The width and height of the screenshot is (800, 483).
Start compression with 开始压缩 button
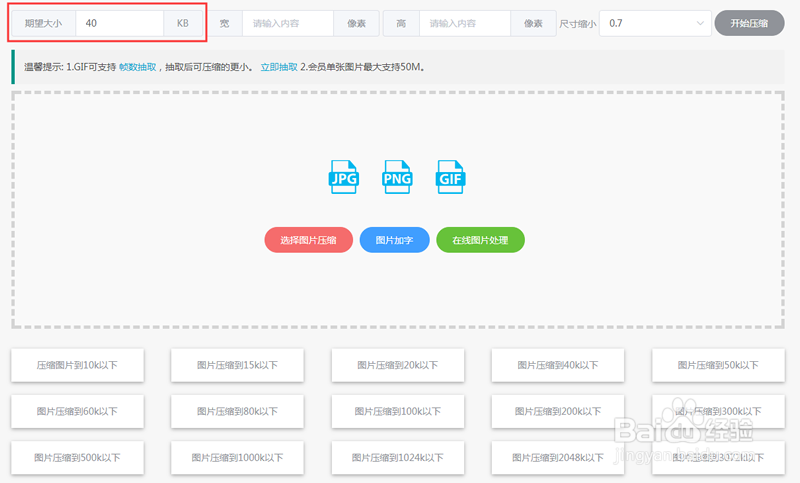tap(749, 23)
